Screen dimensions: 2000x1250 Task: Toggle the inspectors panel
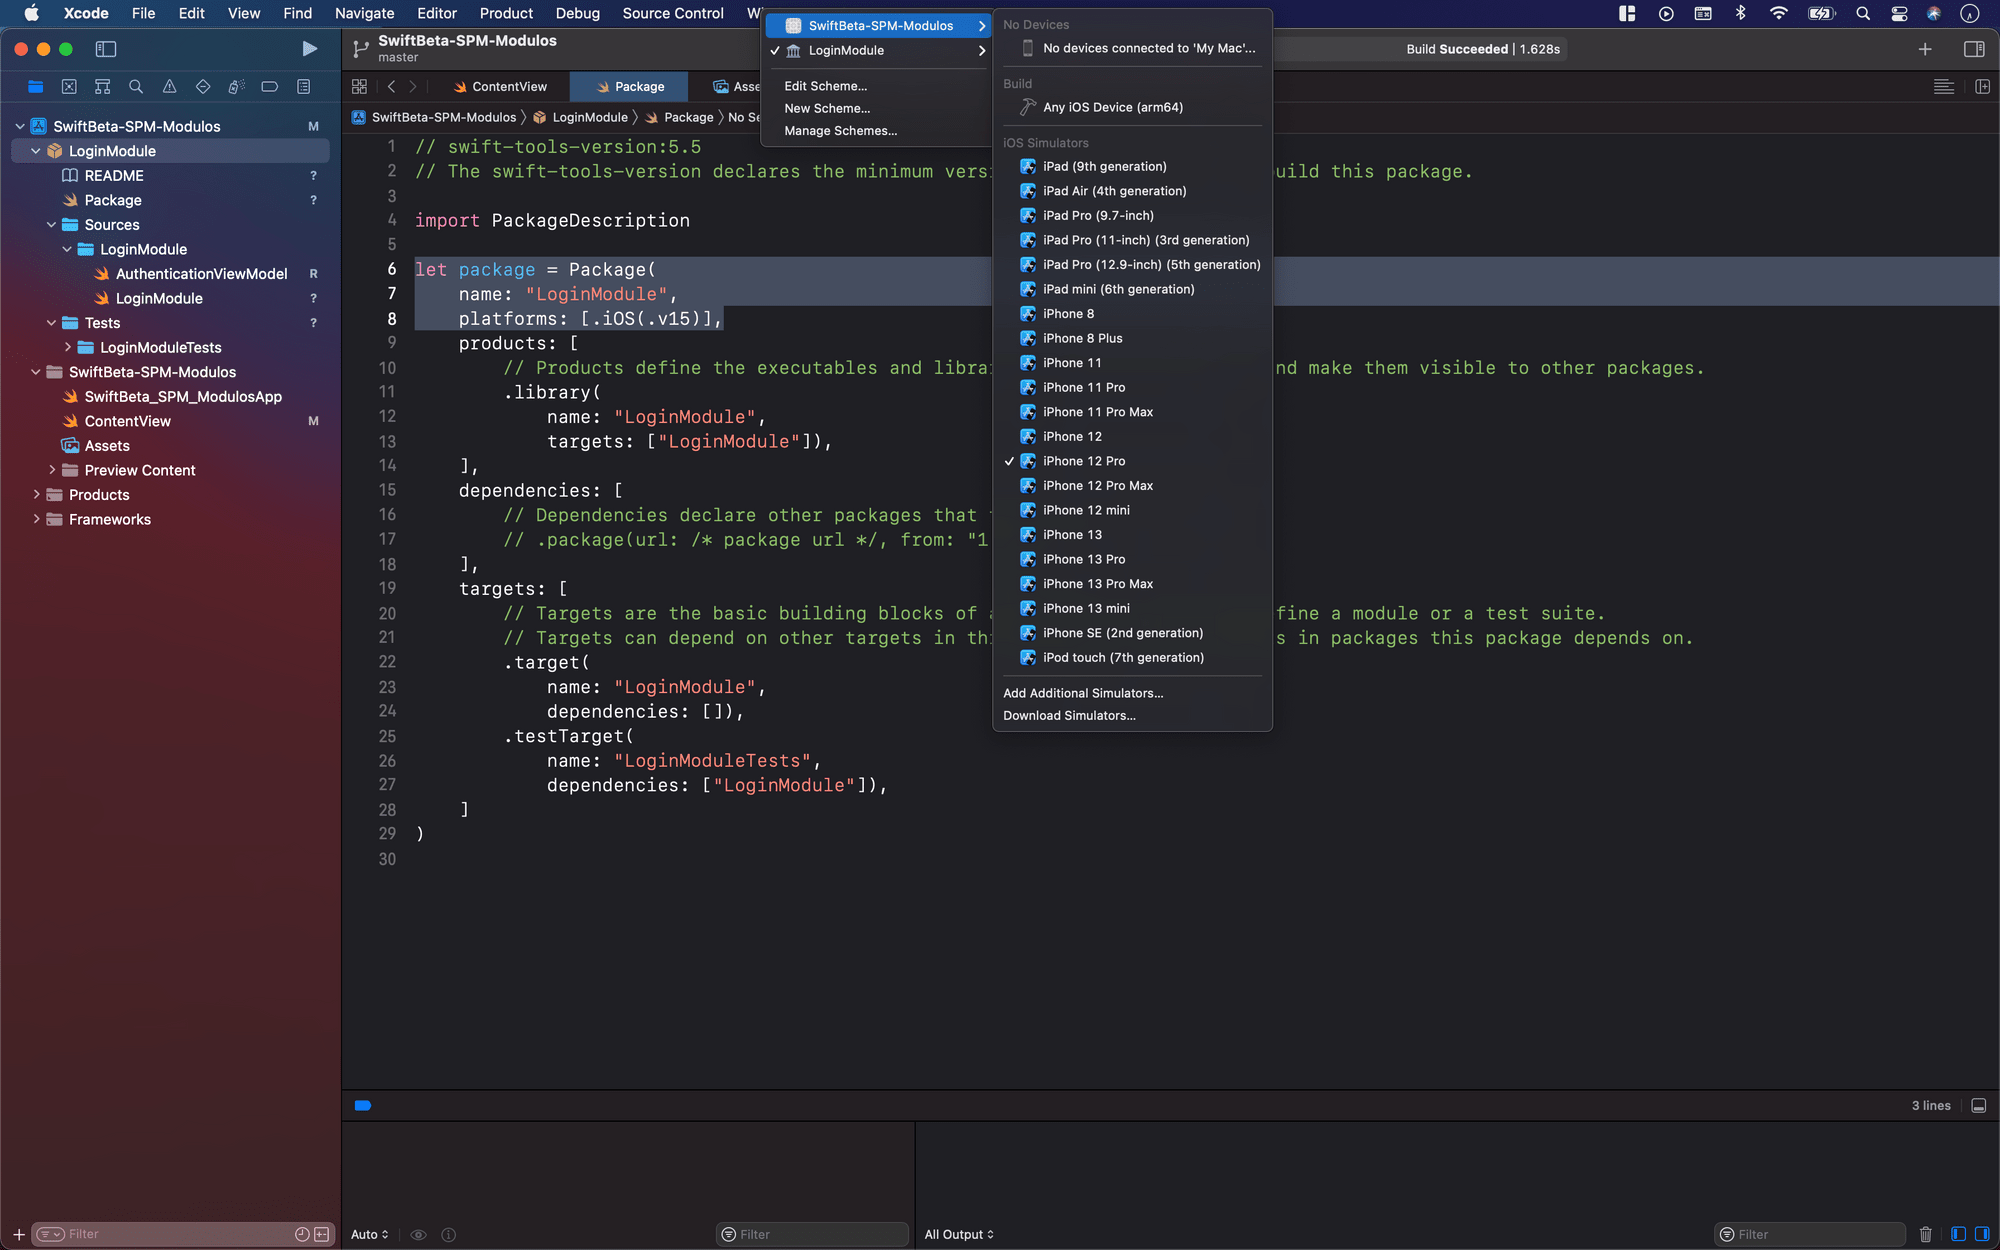tap(1974, 49)
